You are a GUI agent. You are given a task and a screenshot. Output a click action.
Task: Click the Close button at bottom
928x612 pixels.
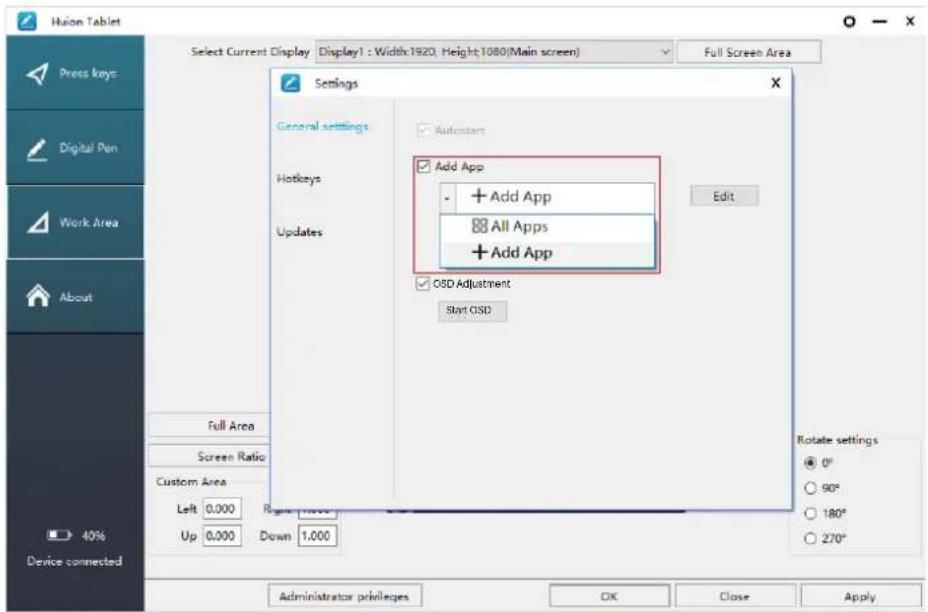point(735,596)
